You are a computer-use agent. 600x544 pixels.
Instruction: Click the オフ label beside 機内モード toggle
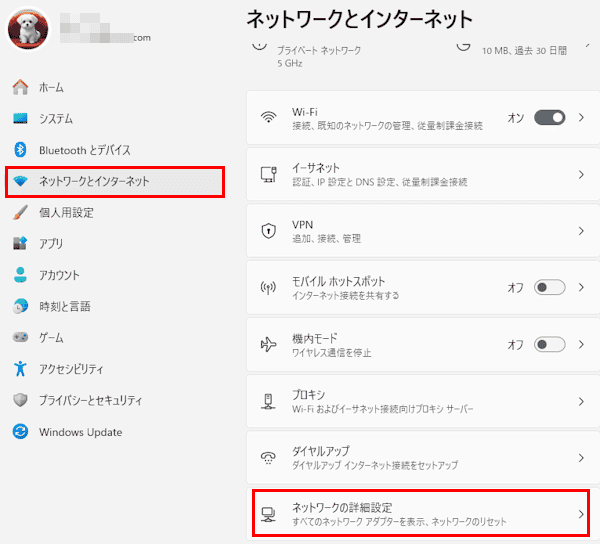coord(515,345)
